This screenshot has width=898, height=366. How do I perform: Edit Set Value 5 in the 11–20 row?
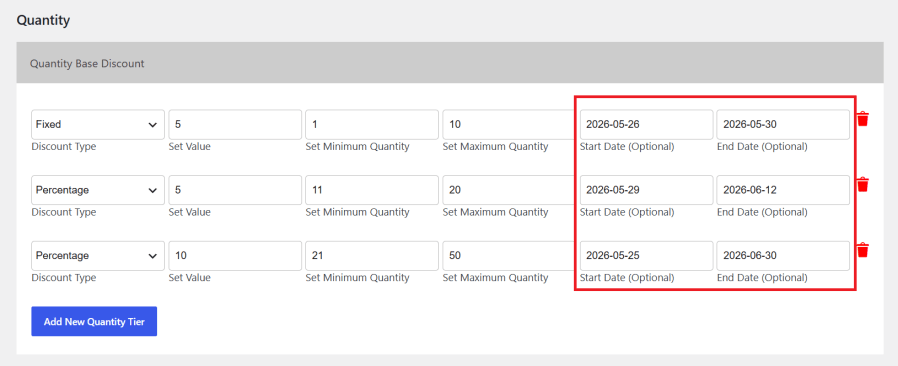tap(235, 190)
